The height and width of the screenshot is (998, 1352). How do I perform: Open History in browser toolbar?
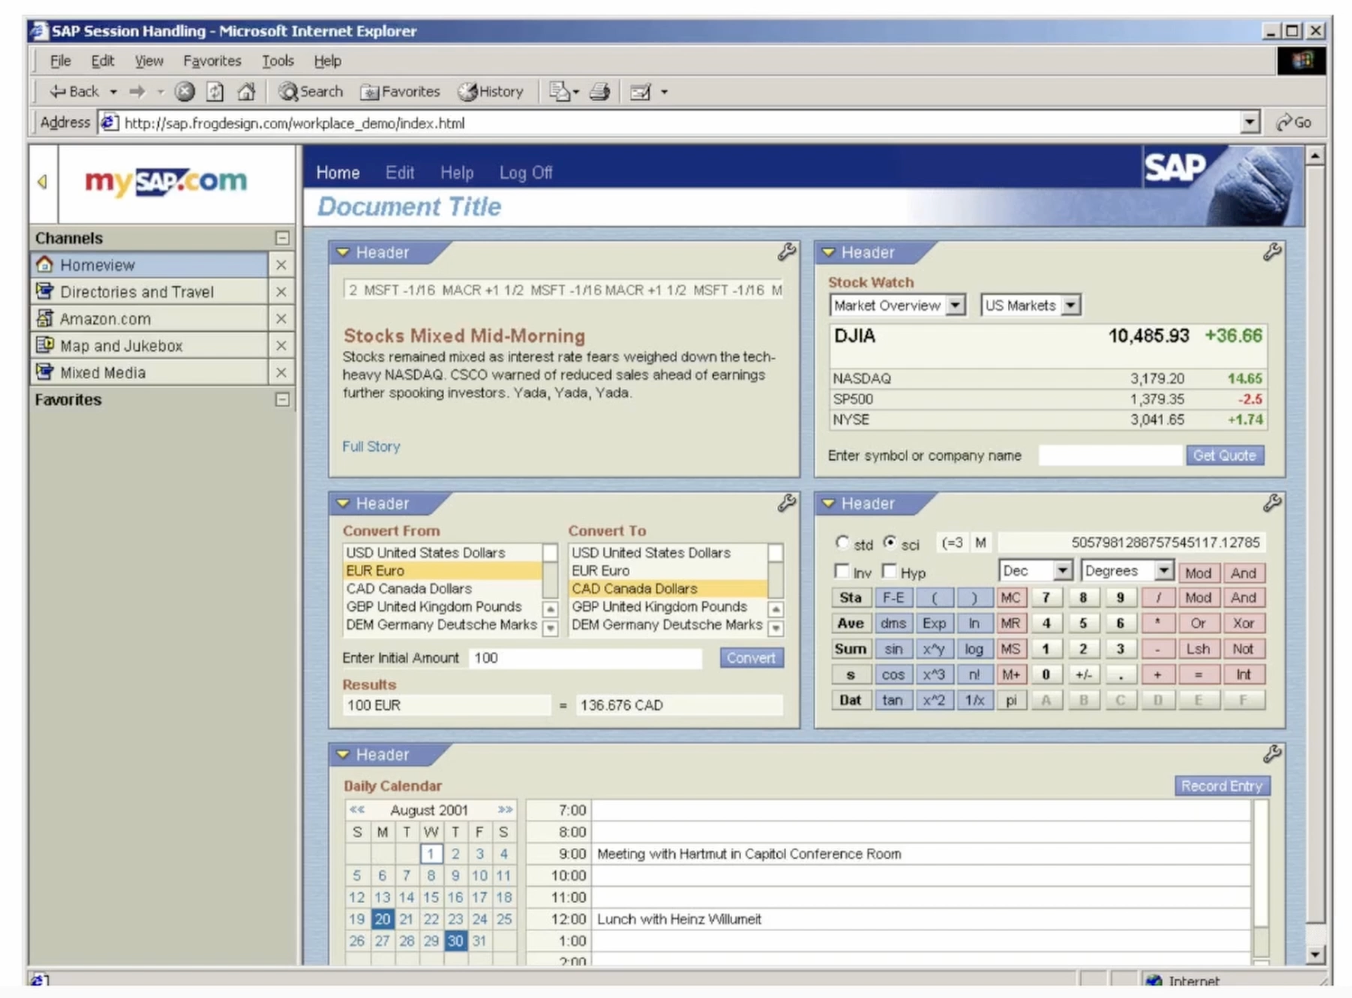[491, 91]
